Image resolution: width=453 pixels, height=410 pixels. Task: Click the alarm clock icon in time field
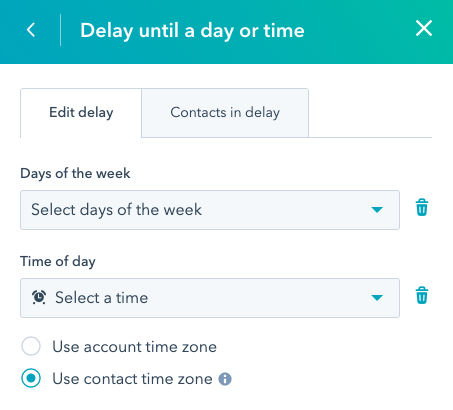(x=39, y=297)
